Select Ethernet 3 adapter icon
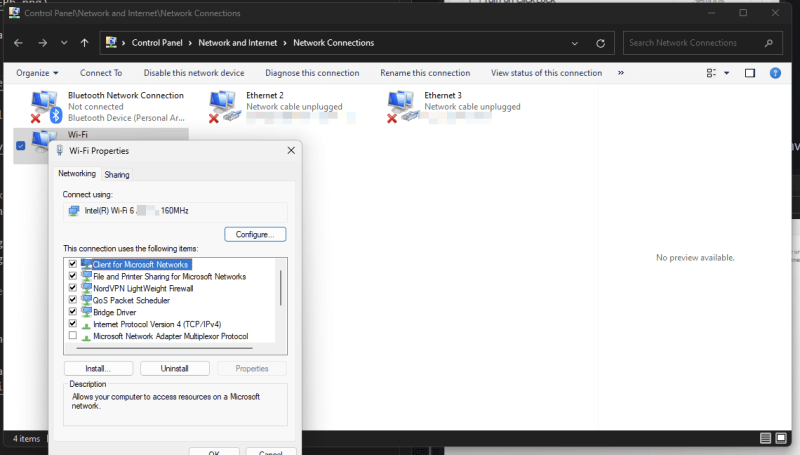The height and width of the screenshot is (455, 800). coord(402,106)
